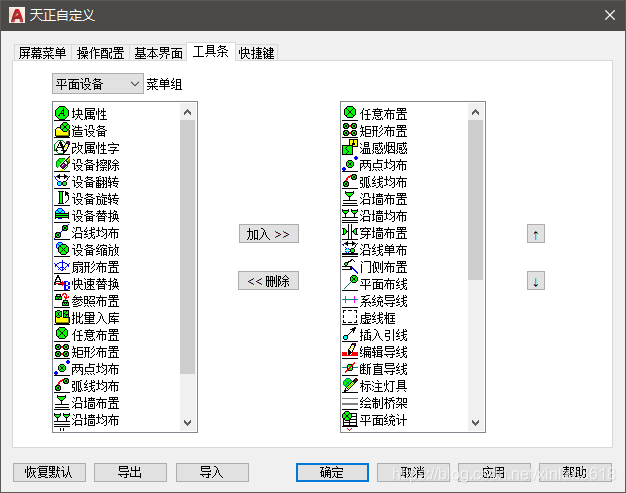Click the 参照布置 icon
Screen dimensions: 626x493
pyautogui.click(x=62, y=301)
